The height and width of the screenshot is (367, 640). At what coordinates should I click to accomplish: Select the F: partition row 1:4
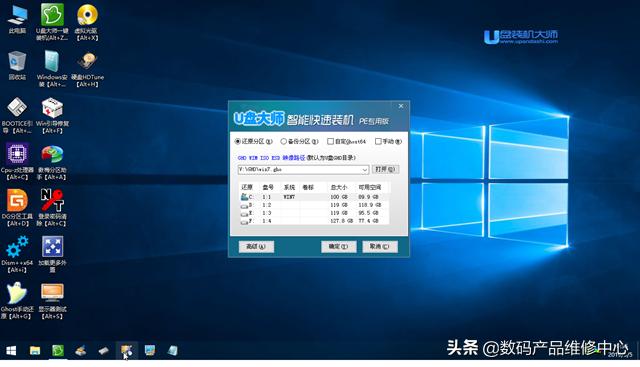pos(313,221)
